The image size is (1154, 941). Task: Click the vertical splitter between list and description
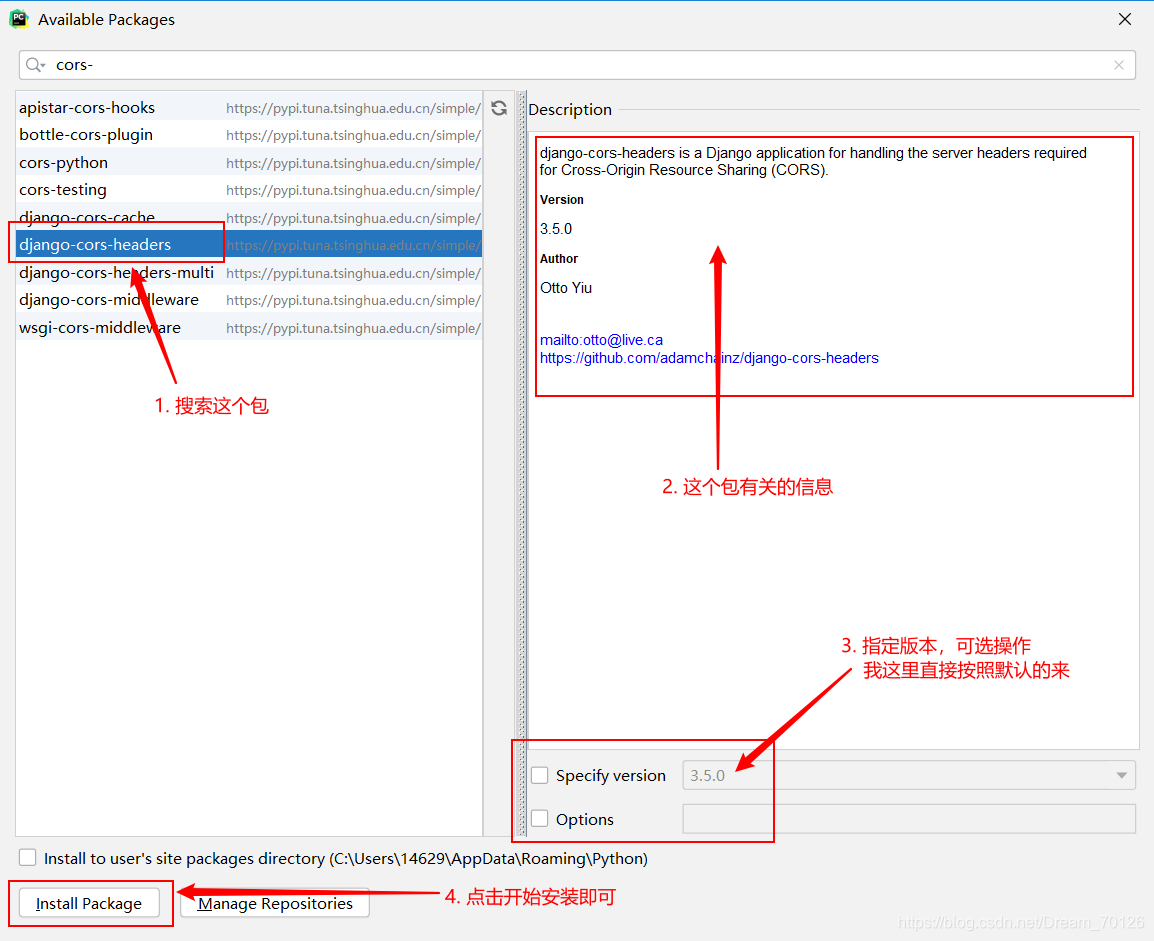(x=521, y=464)
